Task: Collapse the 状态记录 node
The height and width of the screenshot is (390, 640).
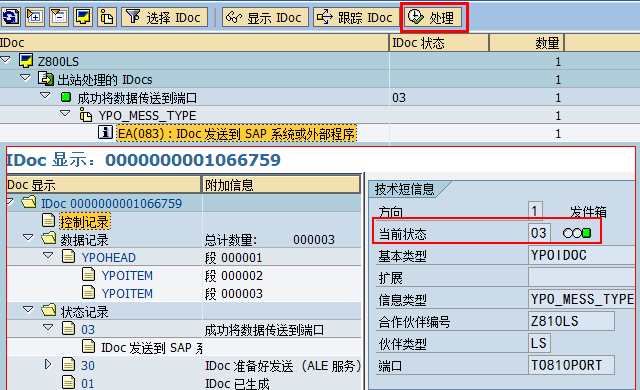Action: click(28, 310)
